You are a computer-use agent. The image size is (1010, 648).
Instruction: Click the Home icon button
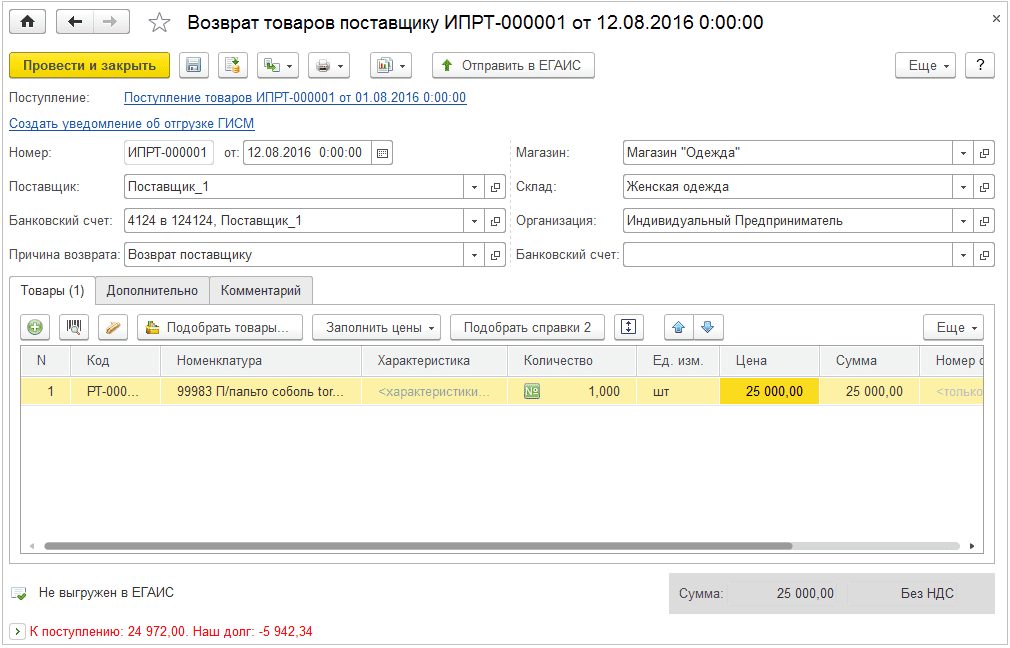point(28,22)
